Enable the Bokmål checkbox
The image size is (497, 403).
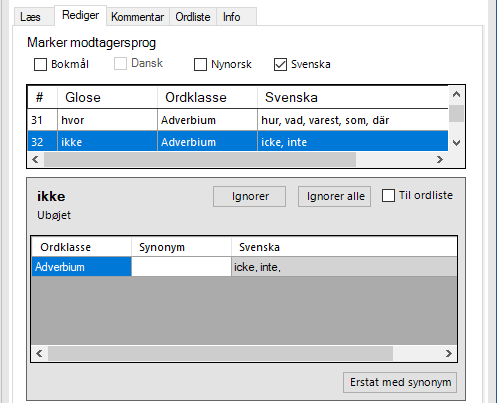point(41,64)
